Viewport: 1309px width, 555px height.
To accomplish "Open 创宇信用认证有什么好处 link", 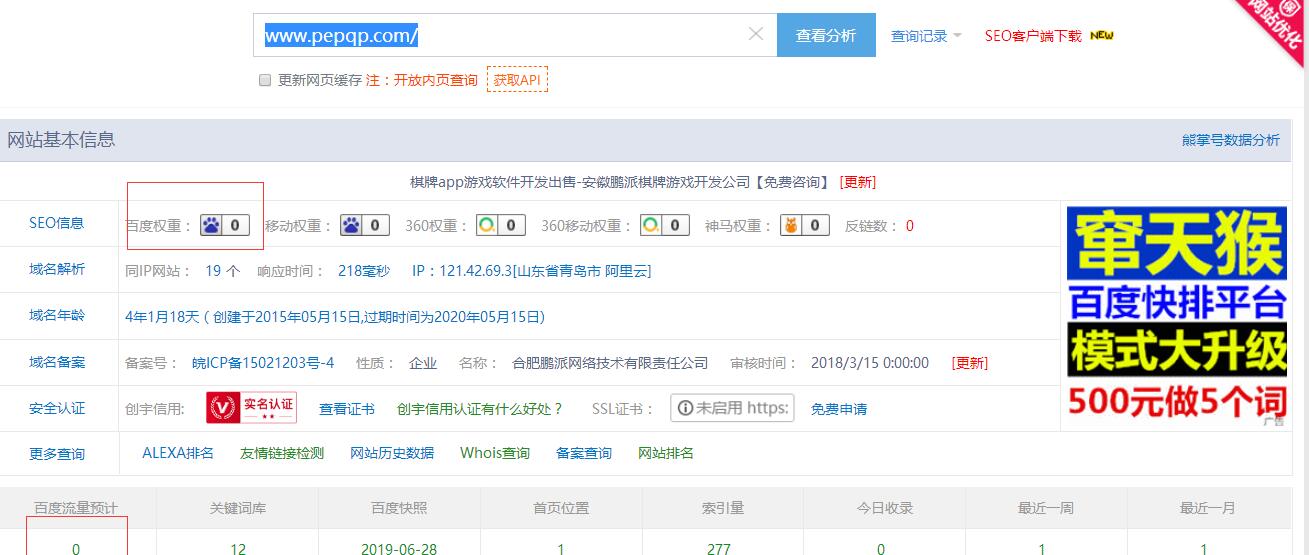I will pos(480,409).
